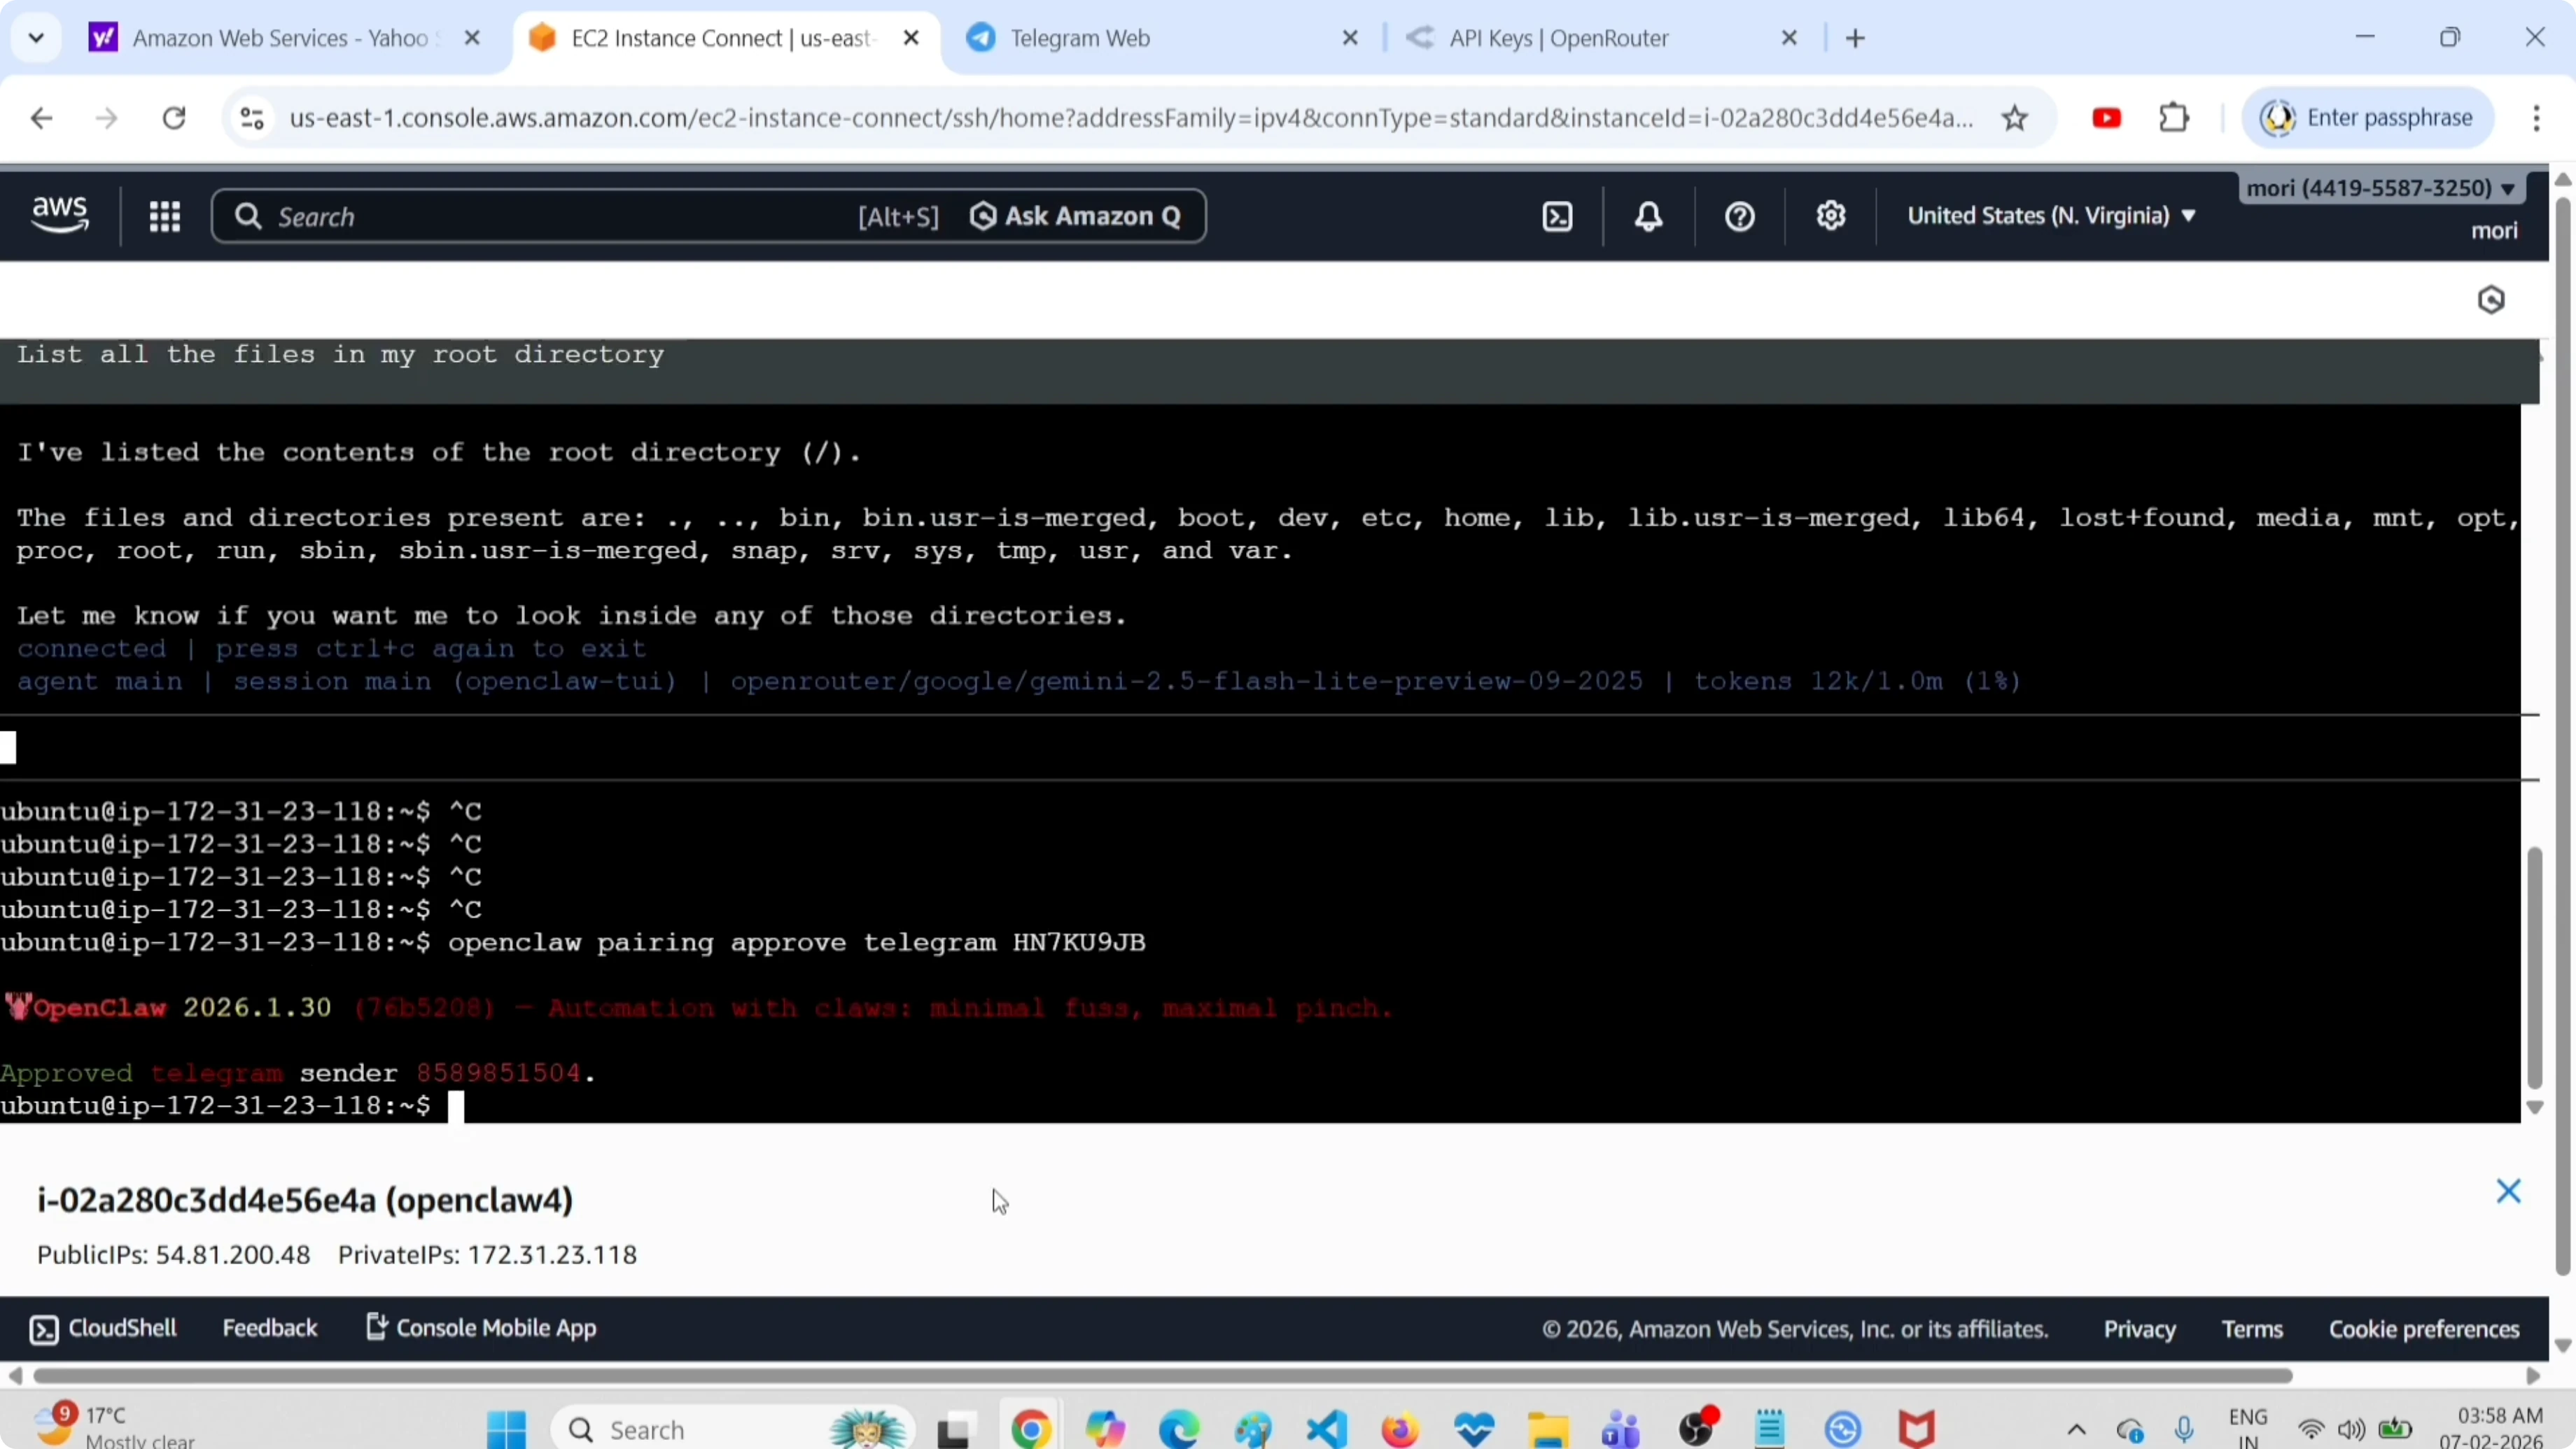Screen dimensions: 2576x1449
Task: Open the AWS services grid menu
Action: click(164, 217)
